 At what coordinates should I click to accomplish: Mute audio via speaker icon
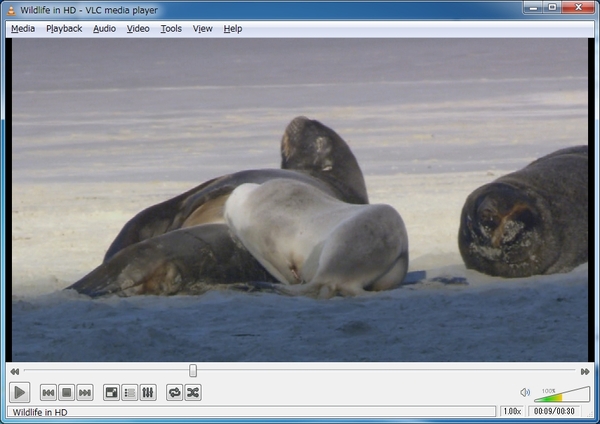pyautogui.click(x=525, y=393)
